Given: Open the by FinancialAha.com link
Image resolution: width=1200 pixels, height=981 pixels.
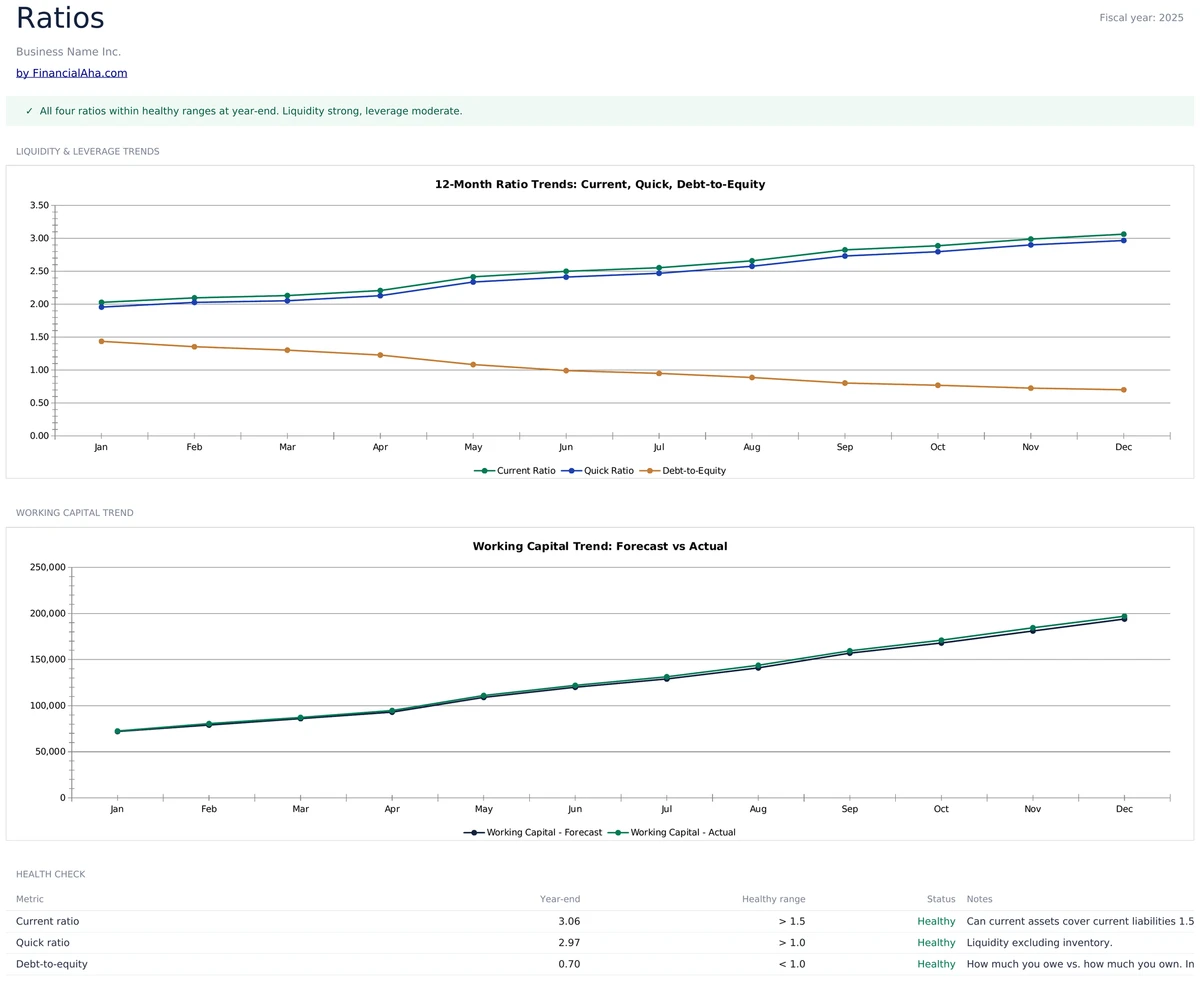Looking at the screenshot, I should pos(71,73).
